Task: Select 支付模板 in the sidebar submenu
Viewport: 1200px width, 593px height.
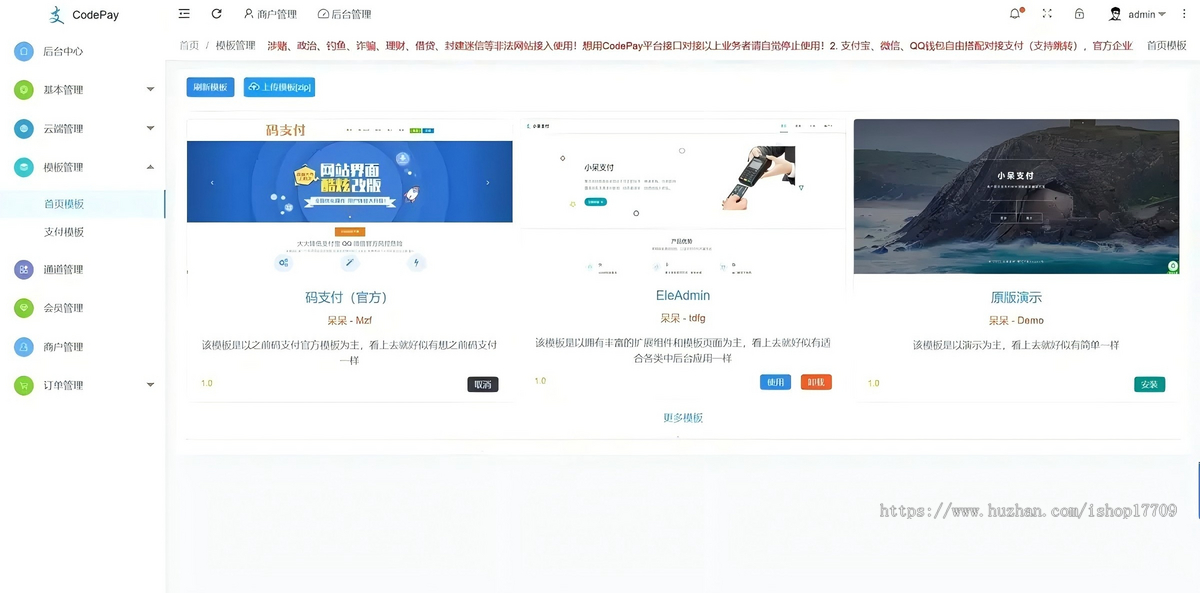Action: tap(64, 232)
